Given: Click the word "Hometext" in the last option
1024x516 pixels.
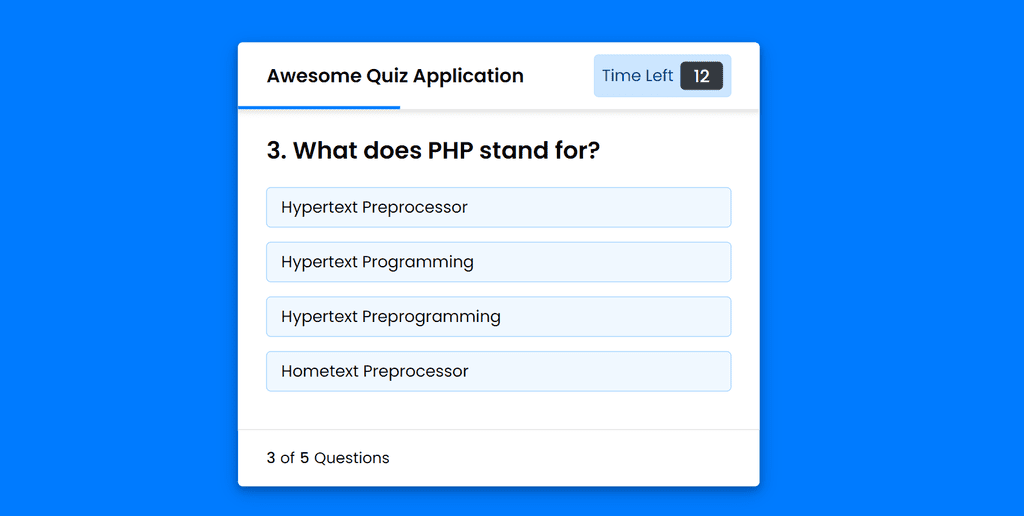Looking at the screenshot, I should pos(320,371).
